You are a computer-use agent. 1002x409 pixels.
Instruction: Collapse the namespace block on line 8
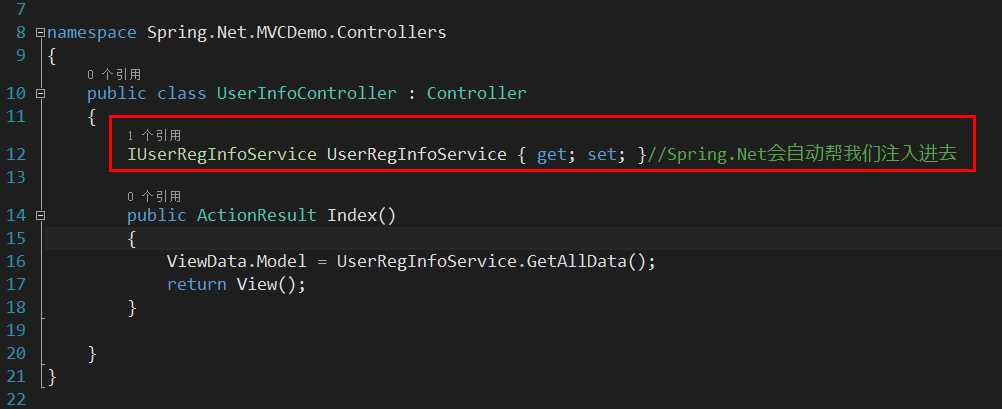pos(41,32)
